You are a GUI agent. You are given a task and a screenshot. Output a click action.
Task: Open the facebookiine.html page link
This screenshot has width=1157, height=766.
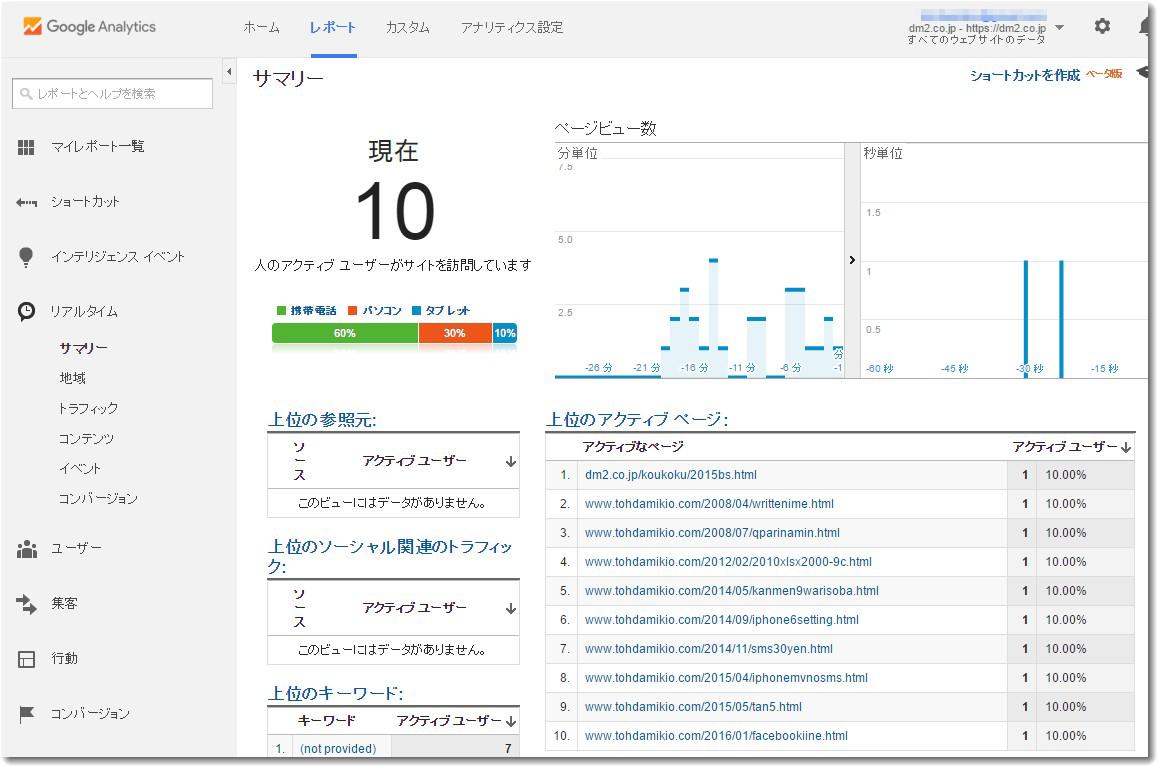point(716,736)
